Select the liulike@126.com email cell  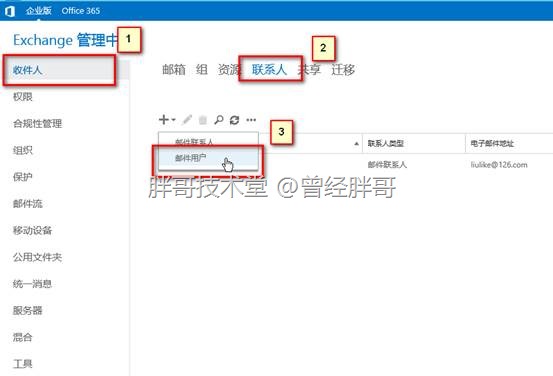pos(499,165)
